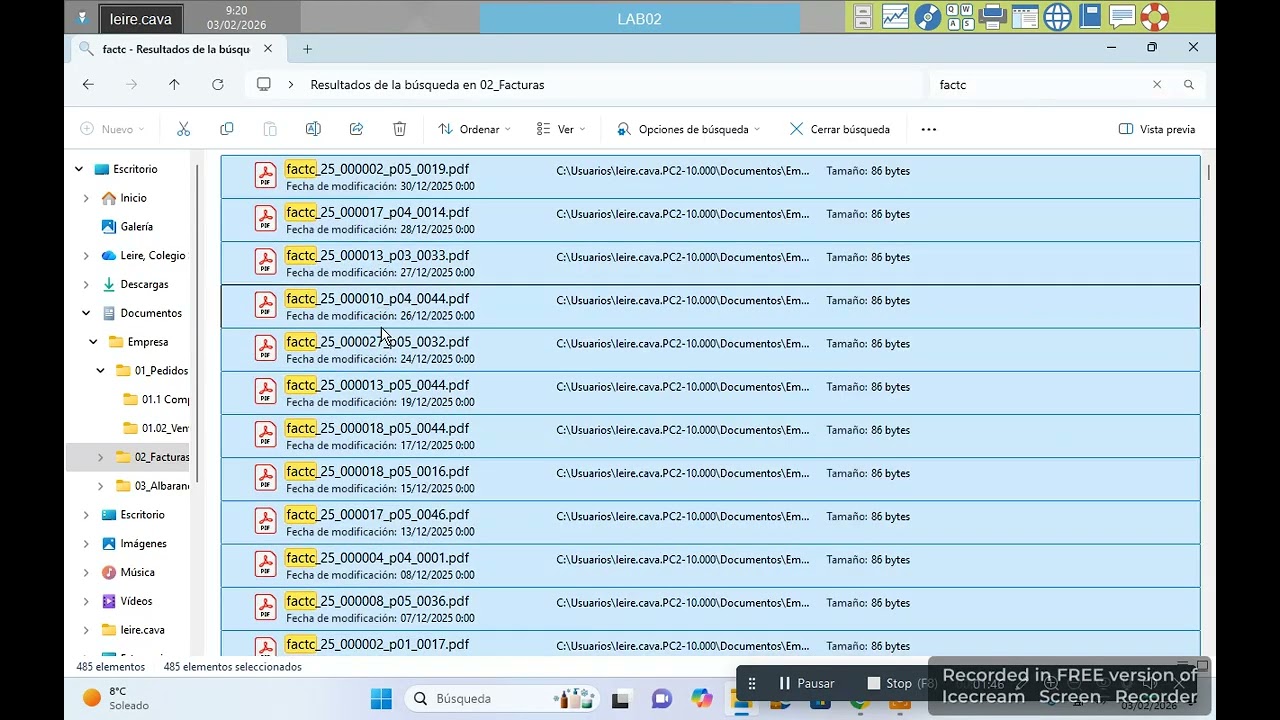The width and height of the screenshot is (1280, 720).
Task: Click the CD disc icon in green toolbar
Action: tap(927, 17)
